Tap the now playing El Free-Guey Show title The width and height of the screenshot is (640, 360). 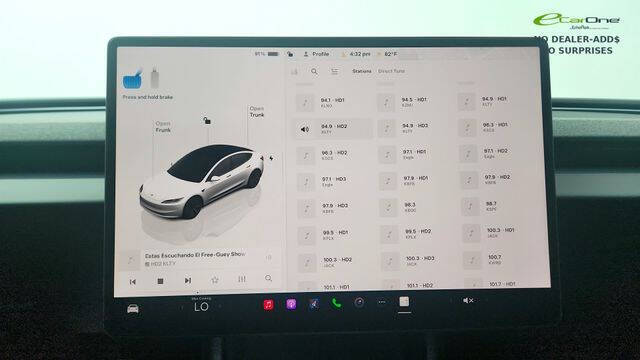pos(195,255)
